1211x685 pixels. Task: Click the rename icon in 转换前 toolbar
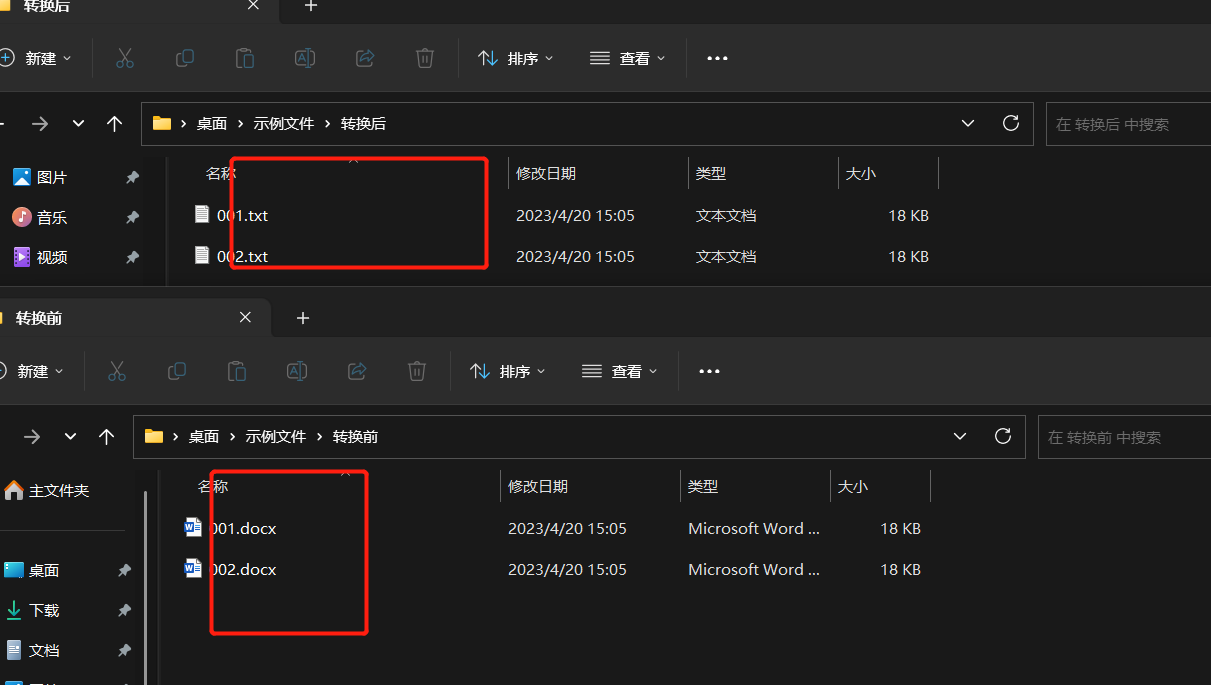tap(297, 371)
